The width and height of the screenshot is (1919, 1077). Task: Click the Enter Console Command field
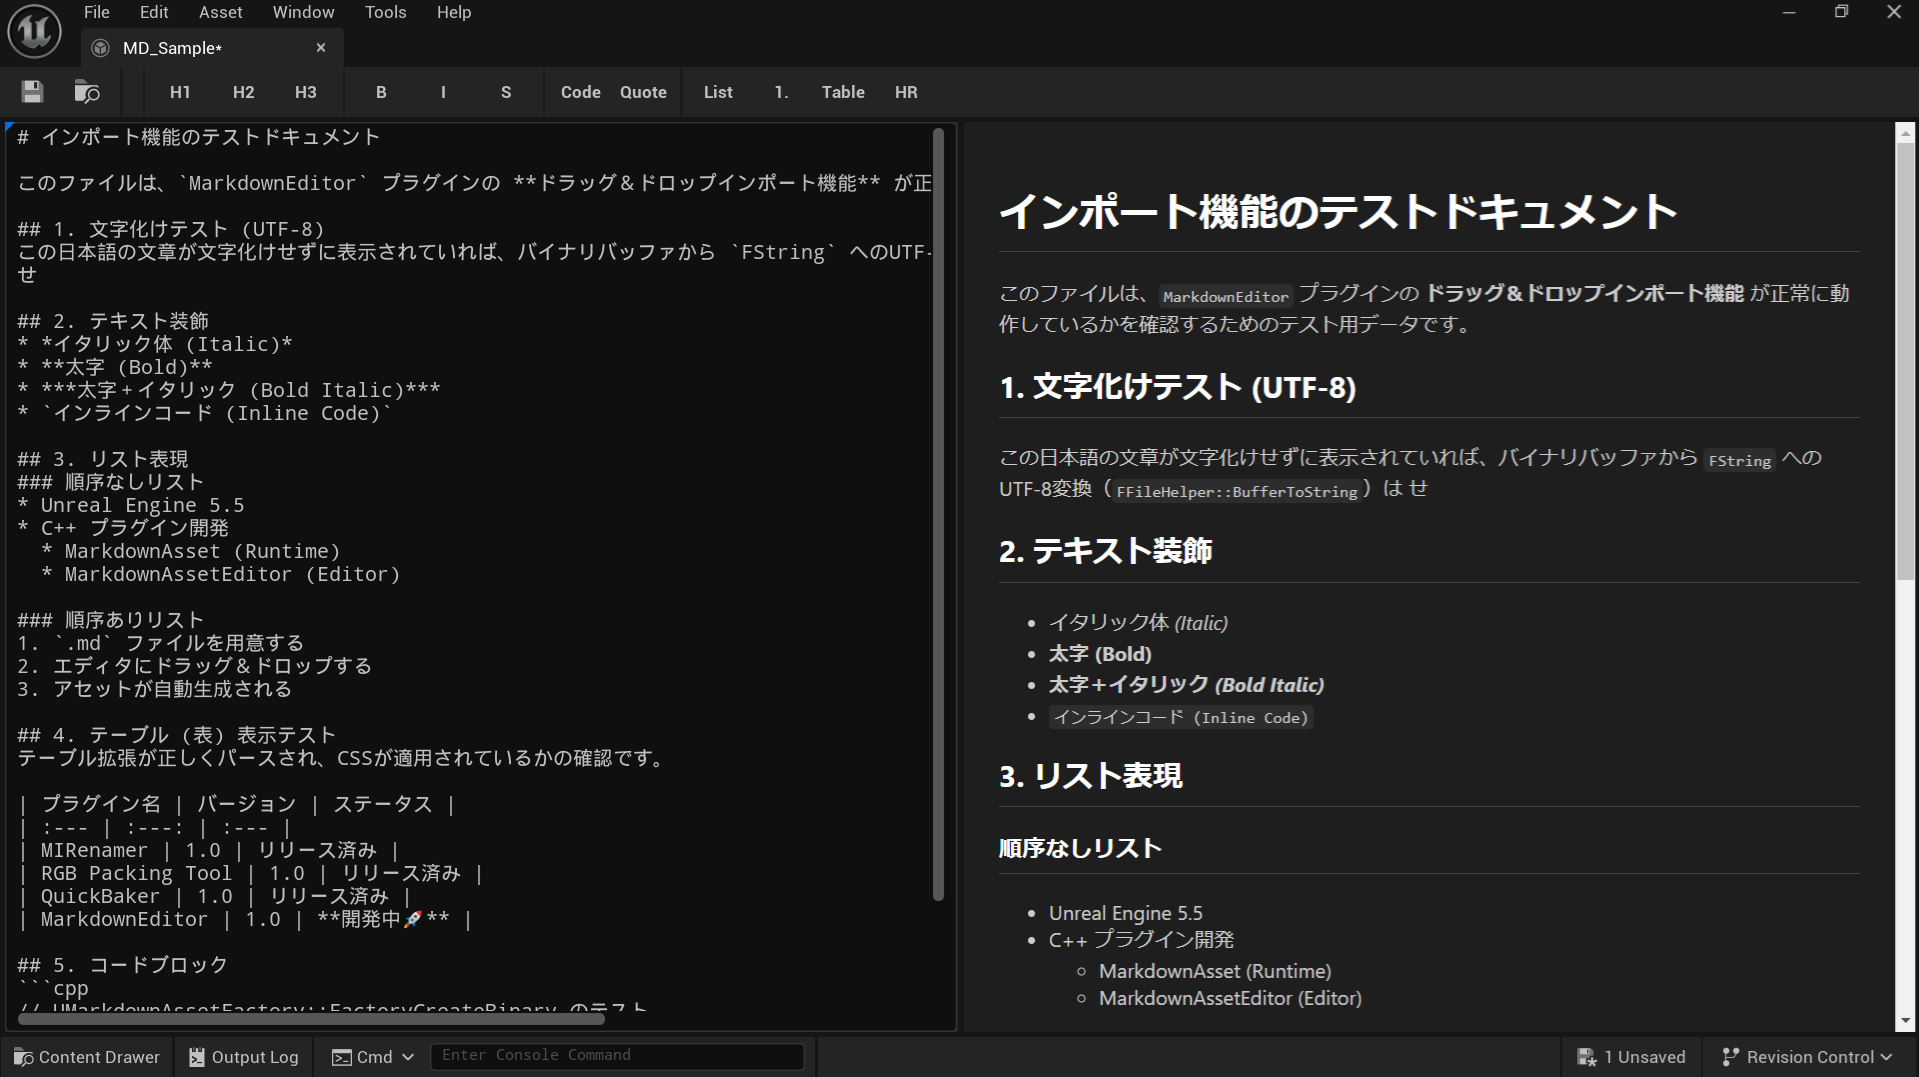616,1055
